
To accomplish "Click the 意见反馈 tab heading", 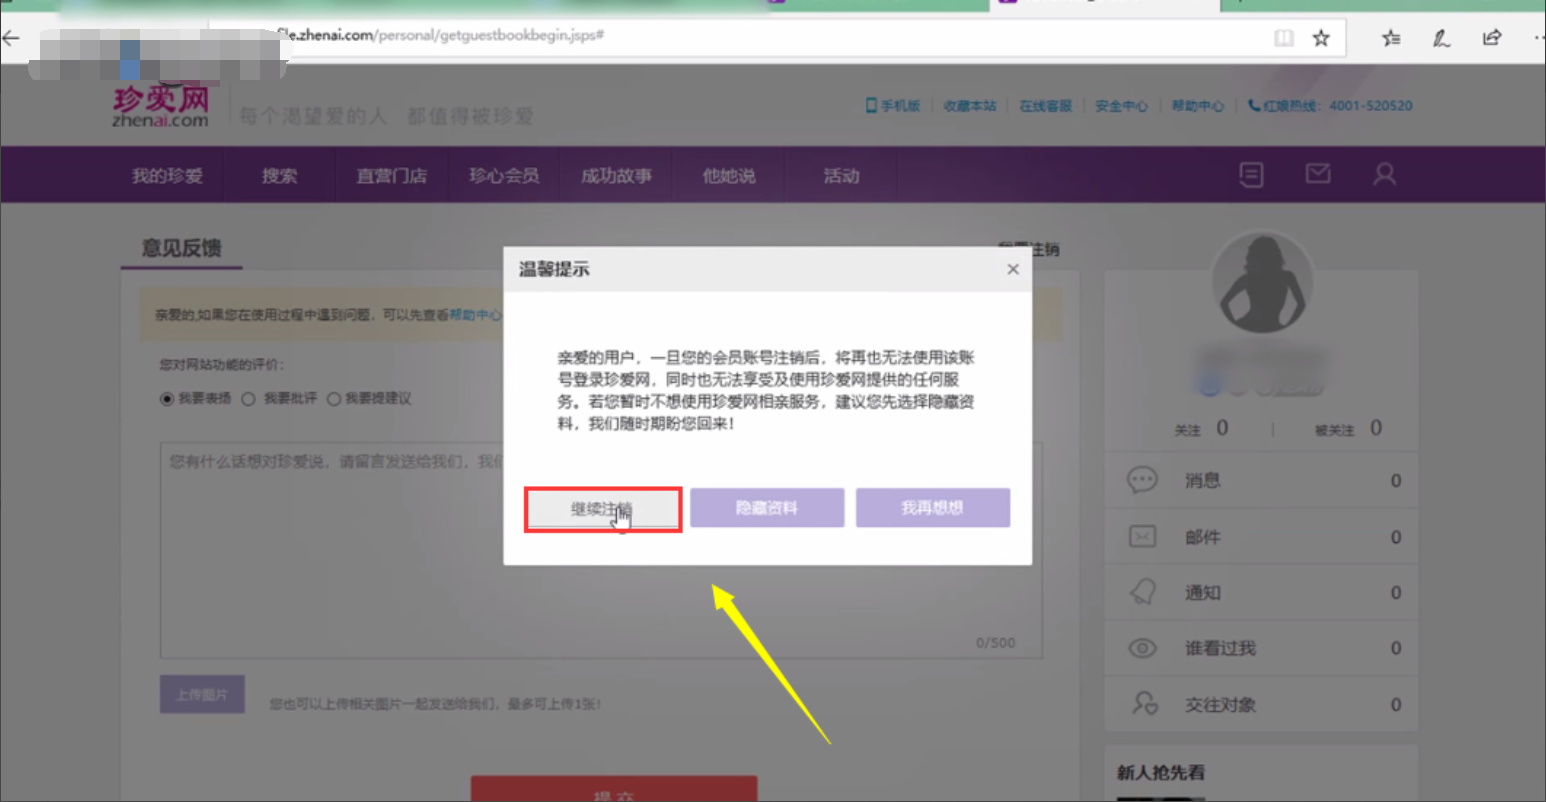I will click(x=181, y=248).
